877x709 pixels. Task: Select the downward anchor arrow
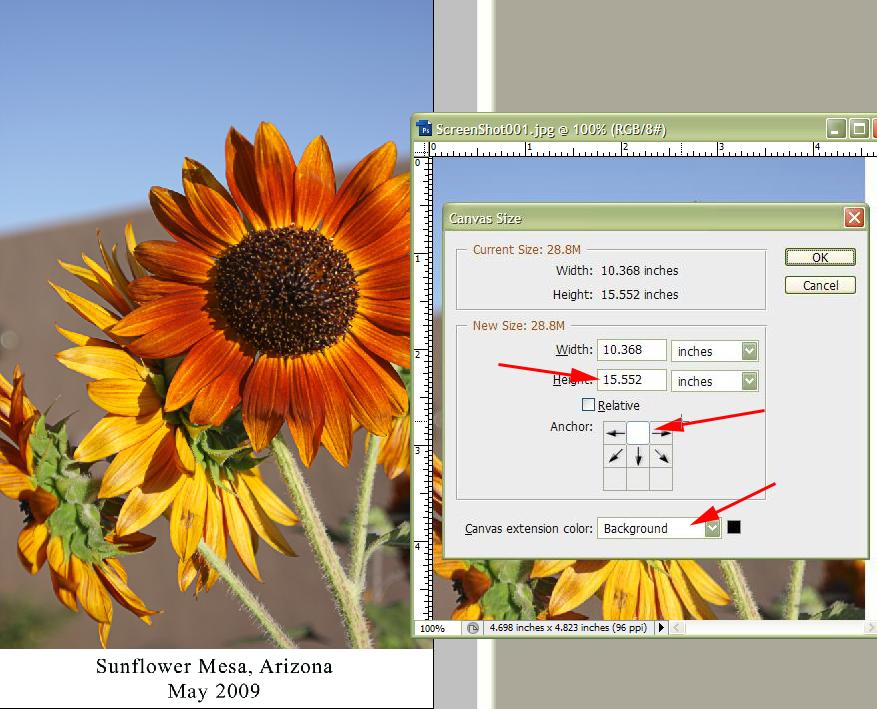tap(638, 456)
